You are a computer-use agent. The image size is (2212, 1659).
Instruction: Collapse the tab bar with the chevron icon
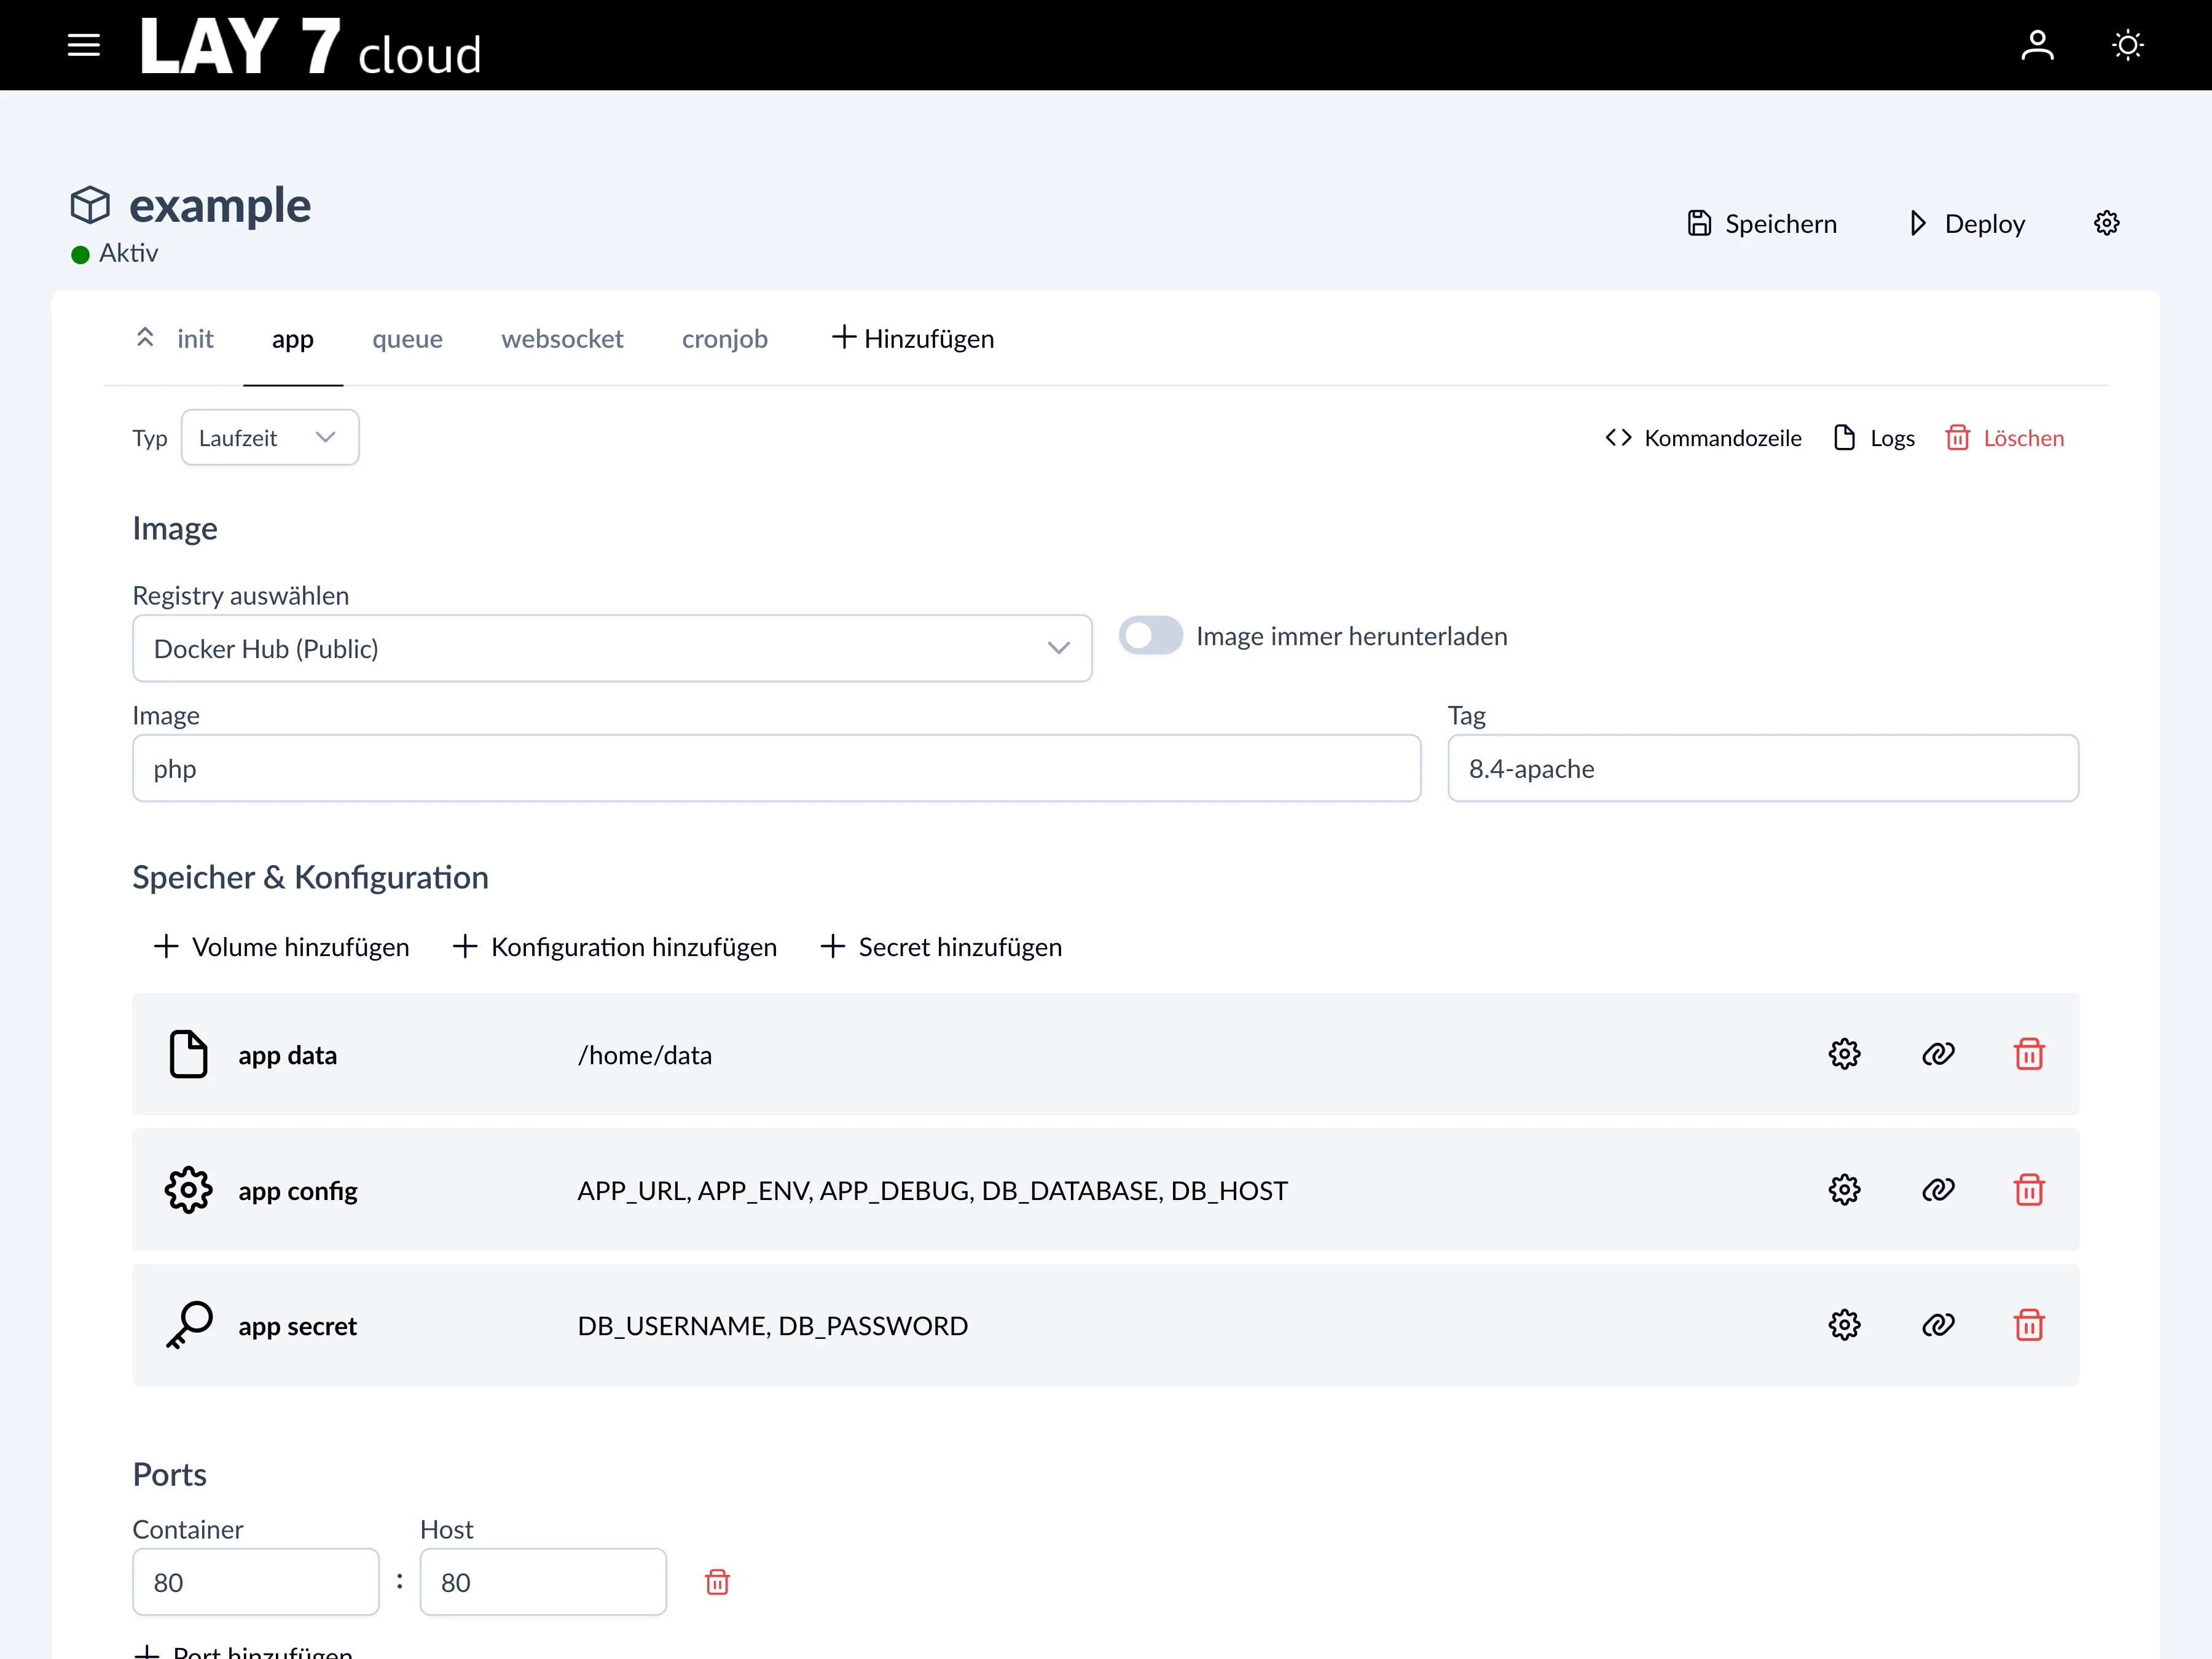(x=145, y=338)
